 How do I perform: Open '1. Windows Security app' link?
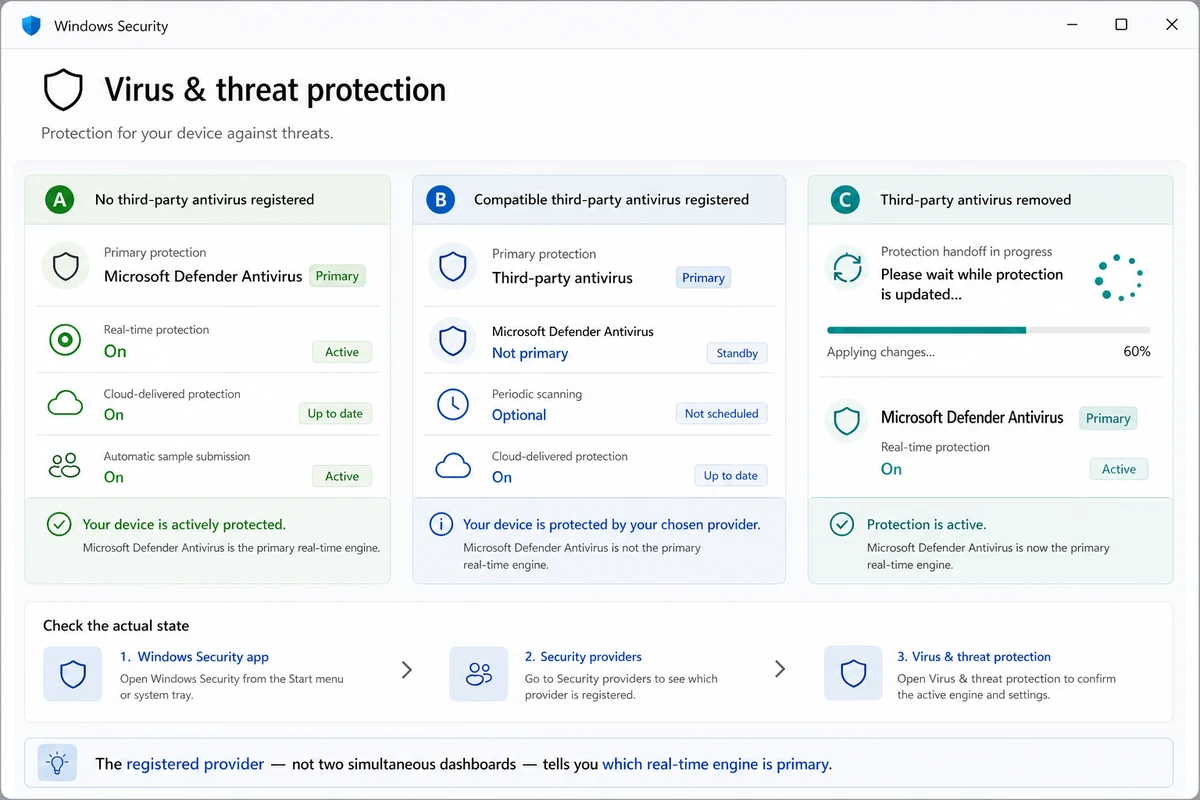194,657
